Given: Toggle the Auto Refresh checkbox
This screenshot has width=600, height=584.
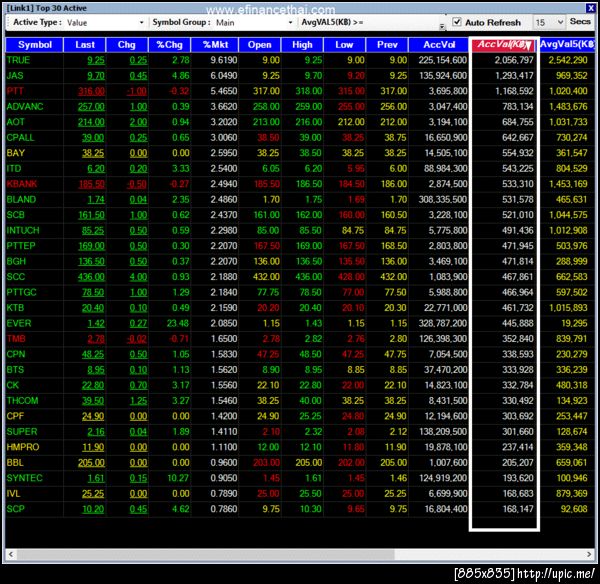Looking at the screenshot, I should pos(457,22).
